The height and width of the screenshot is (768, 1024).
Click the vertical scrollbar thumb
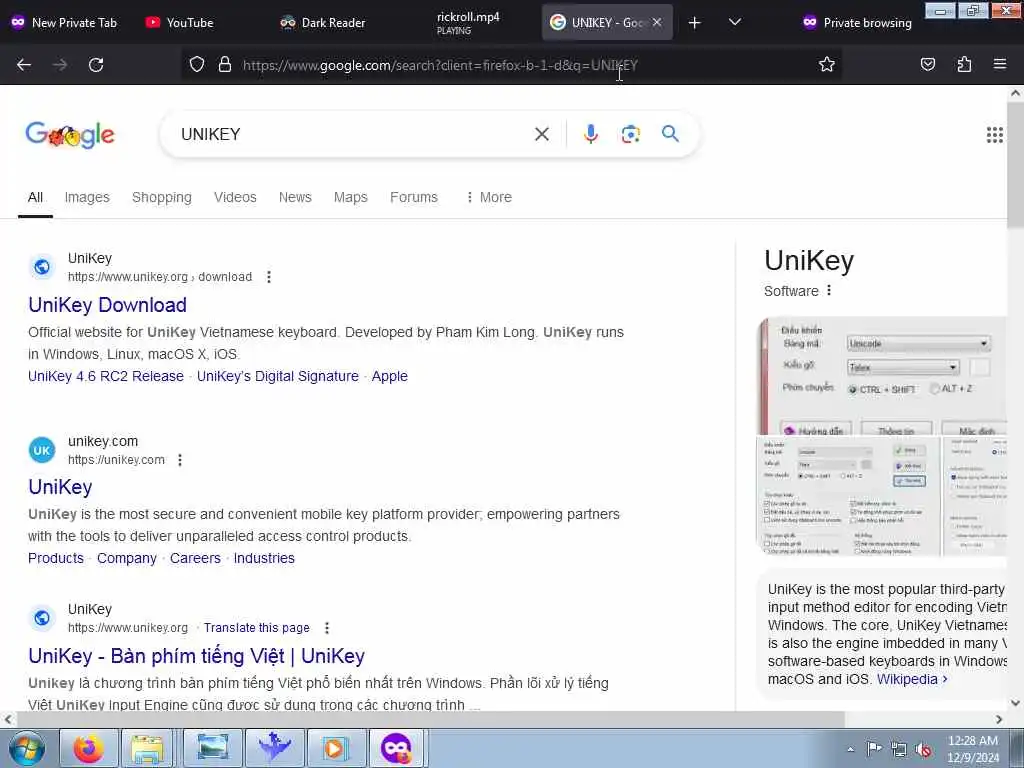1015,165
